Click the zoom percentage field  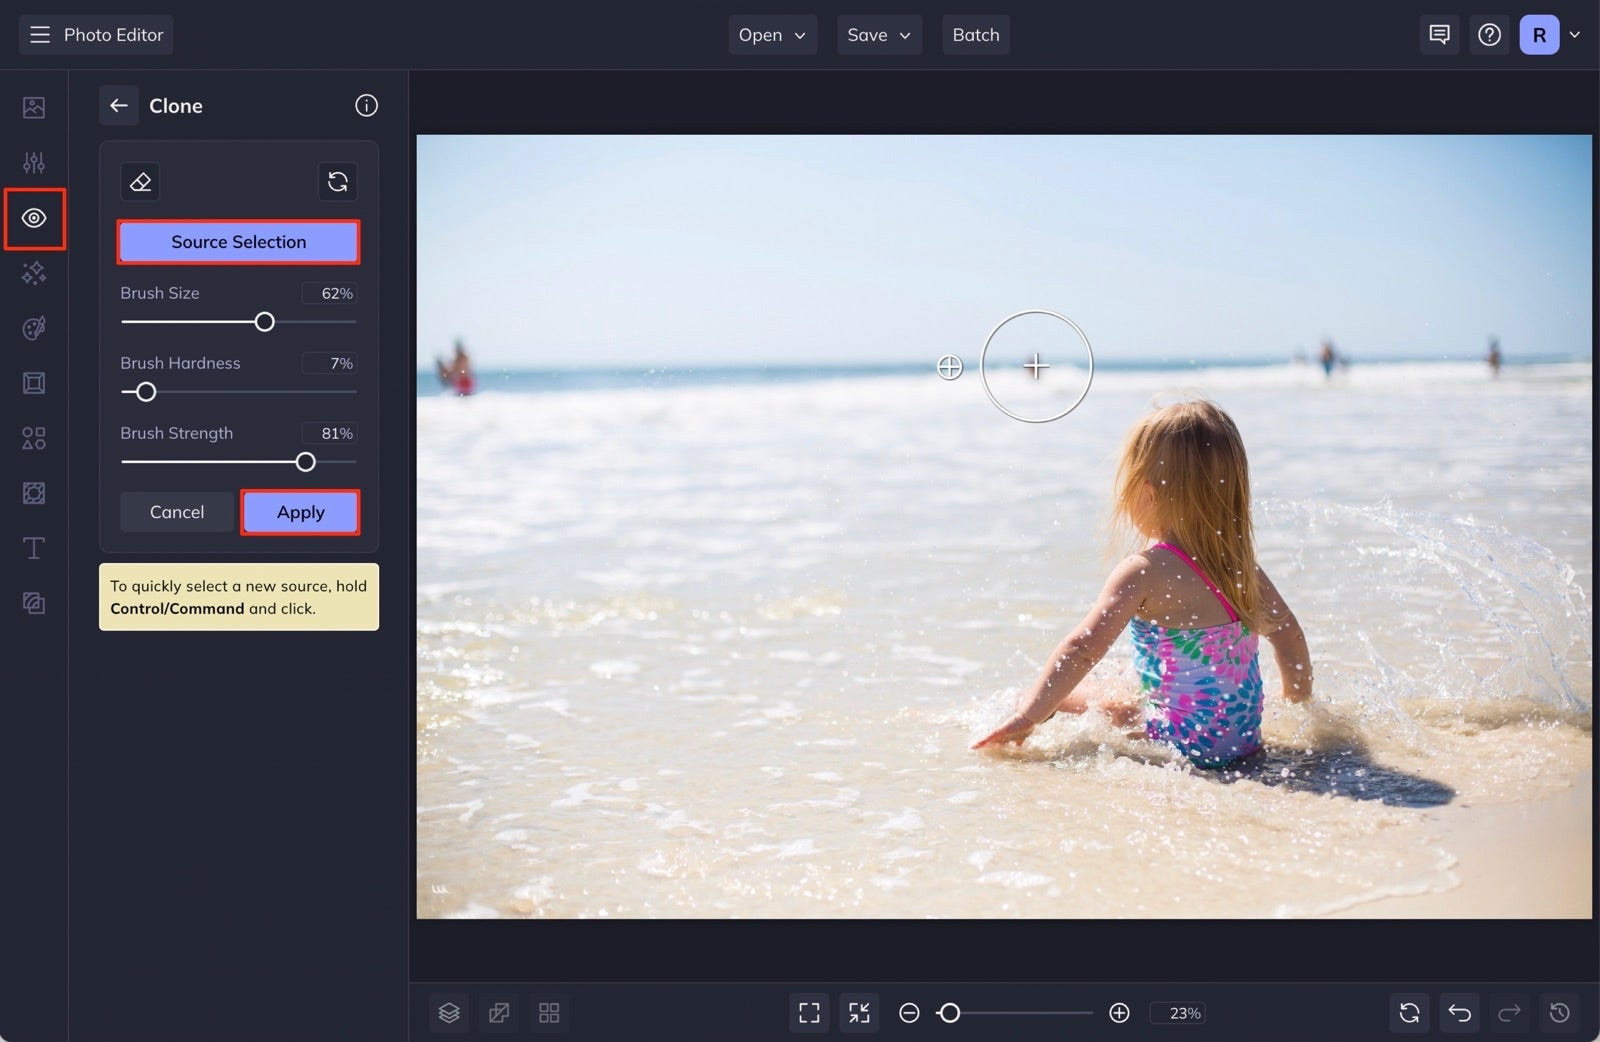click(1178, 1012)
